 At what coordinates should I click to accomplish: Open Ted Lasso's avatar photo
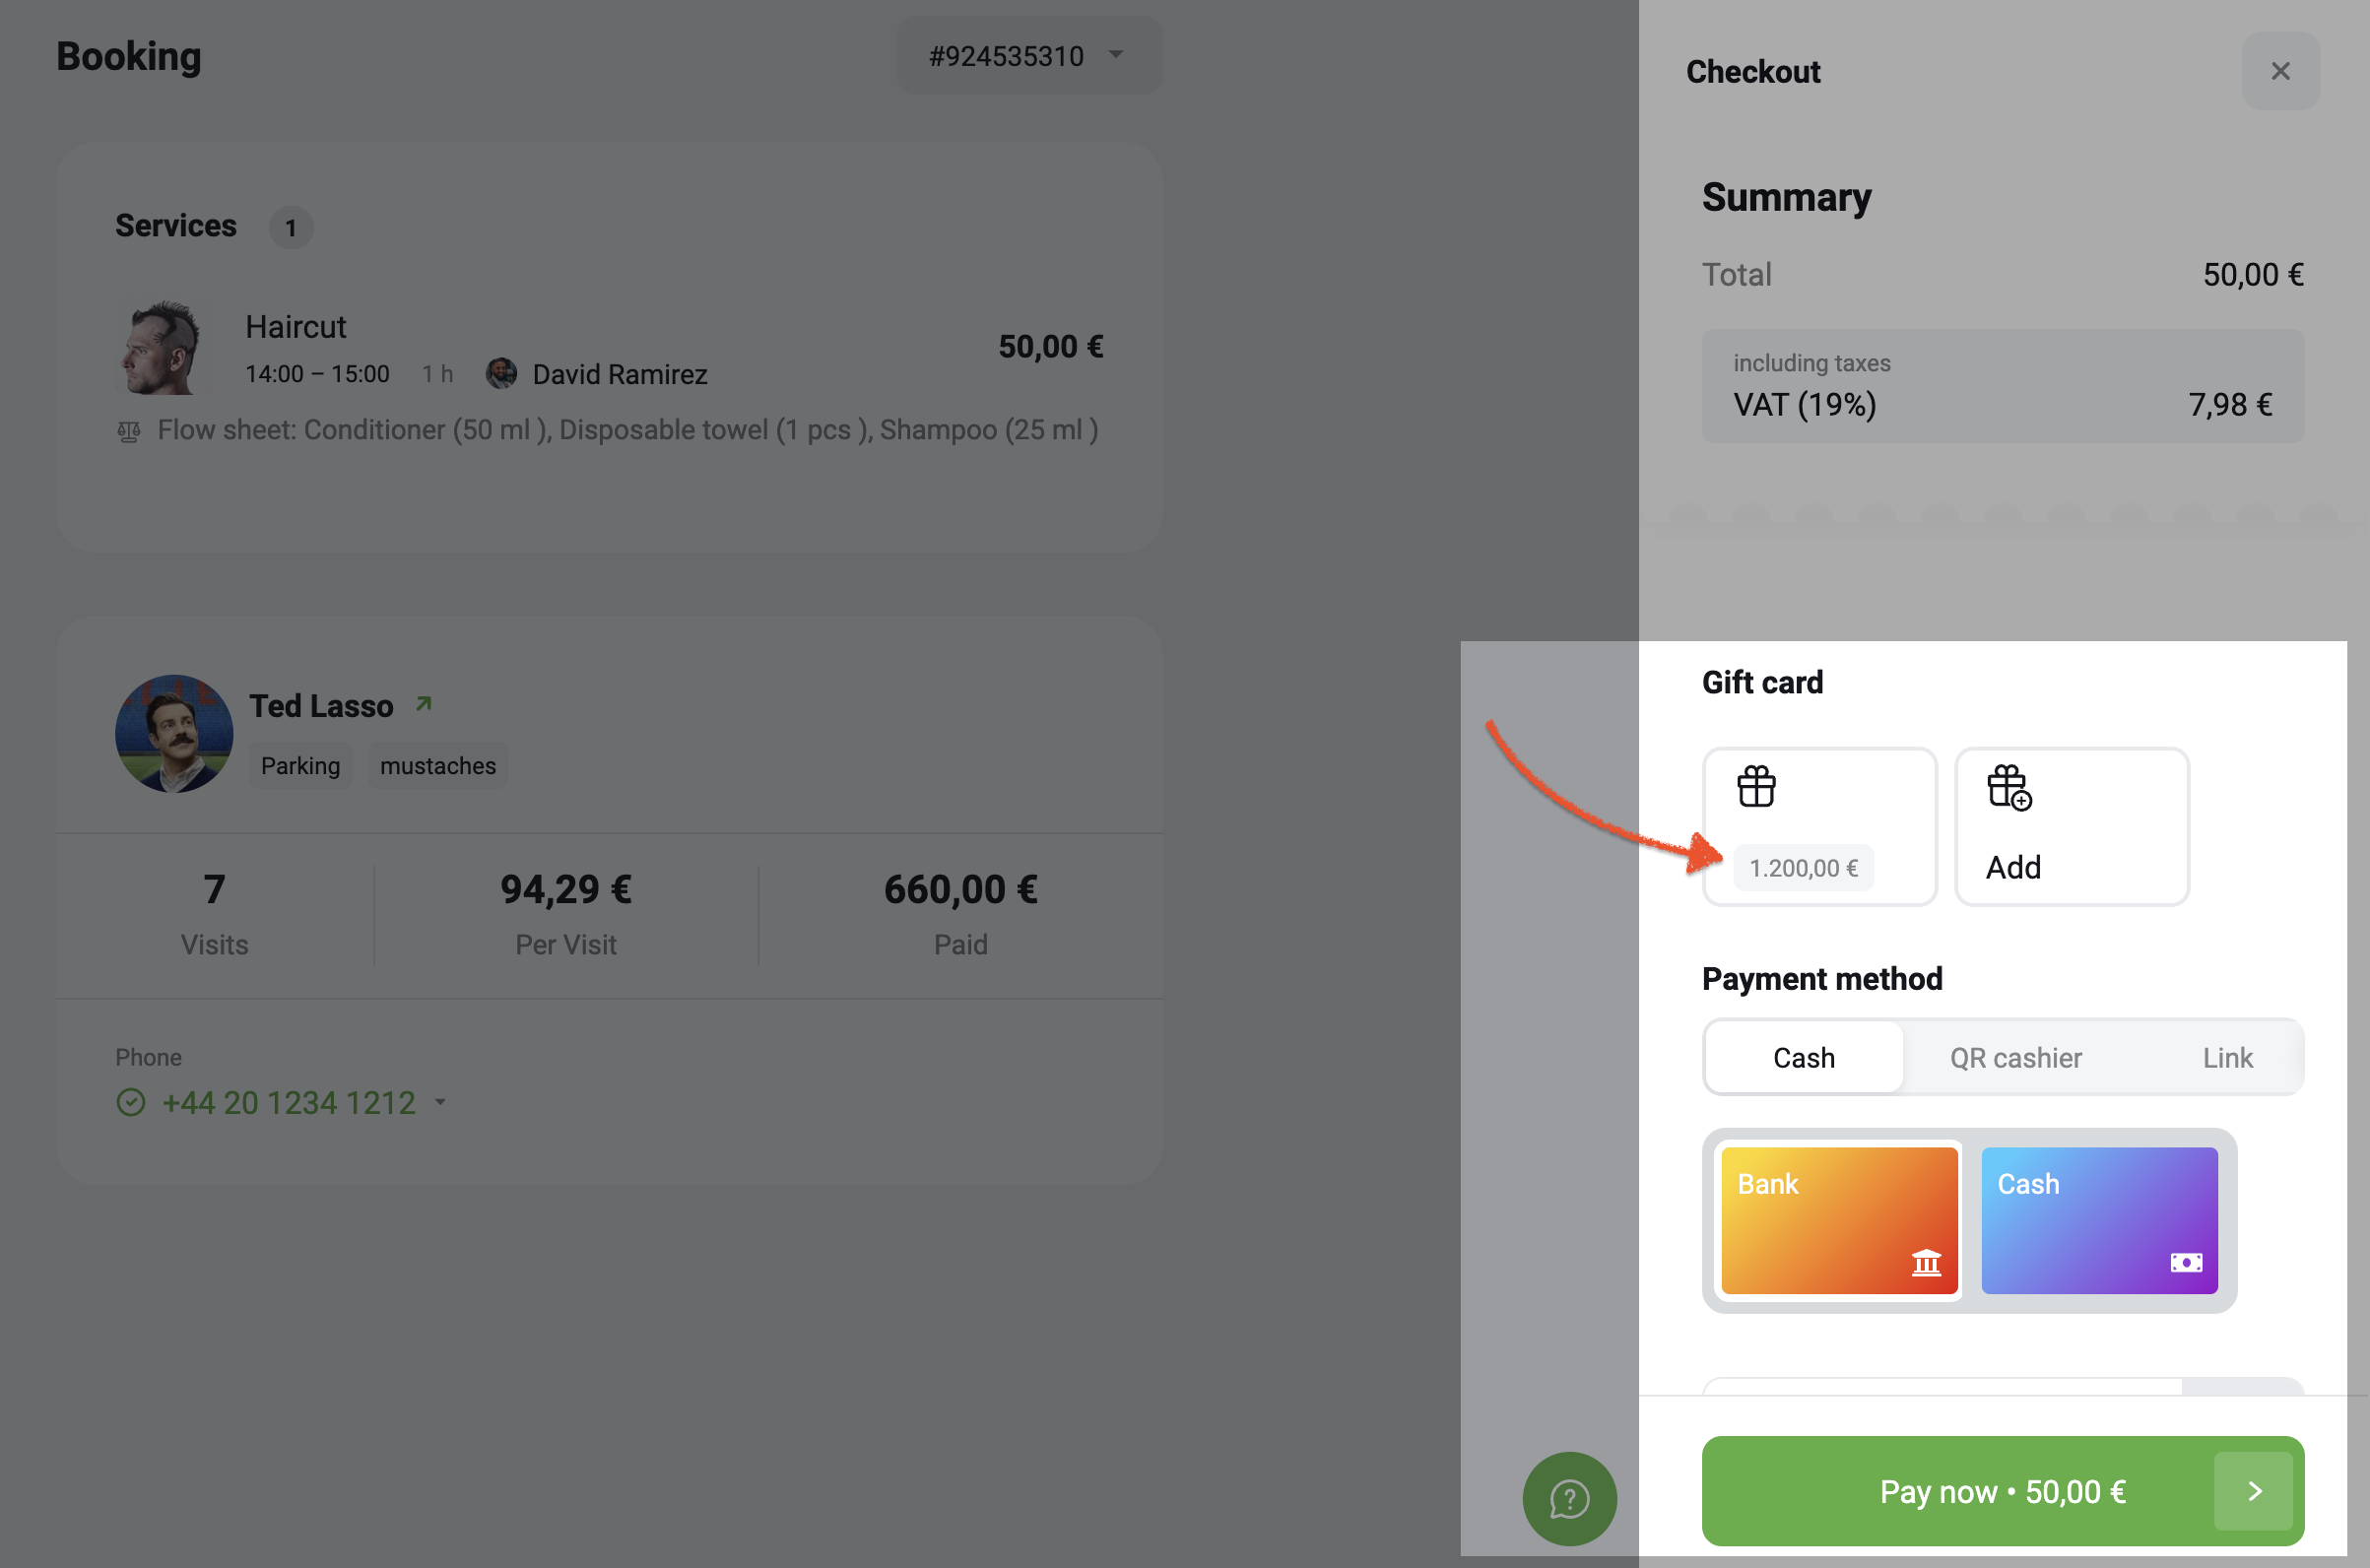click(x=174, y=733)
